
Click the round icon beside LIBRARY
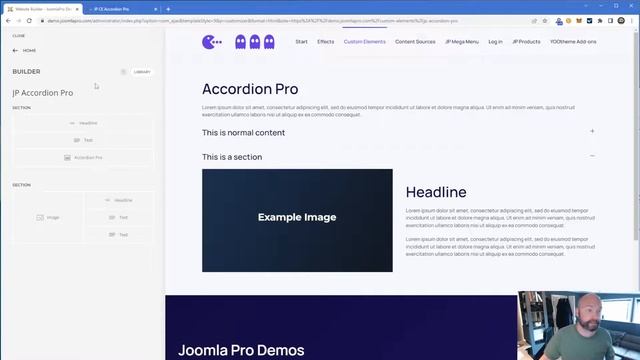click(123, 72)
